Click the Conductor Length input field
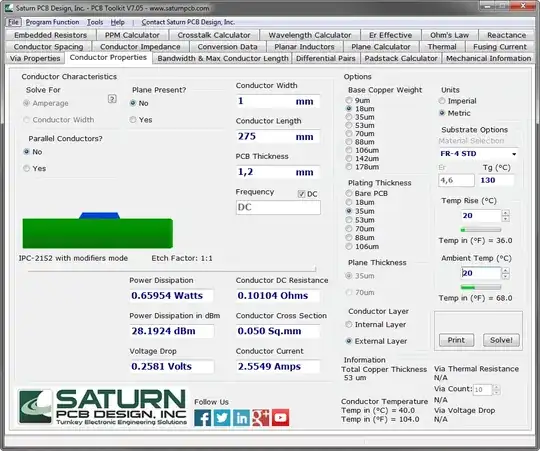 (x=278, y=137)
